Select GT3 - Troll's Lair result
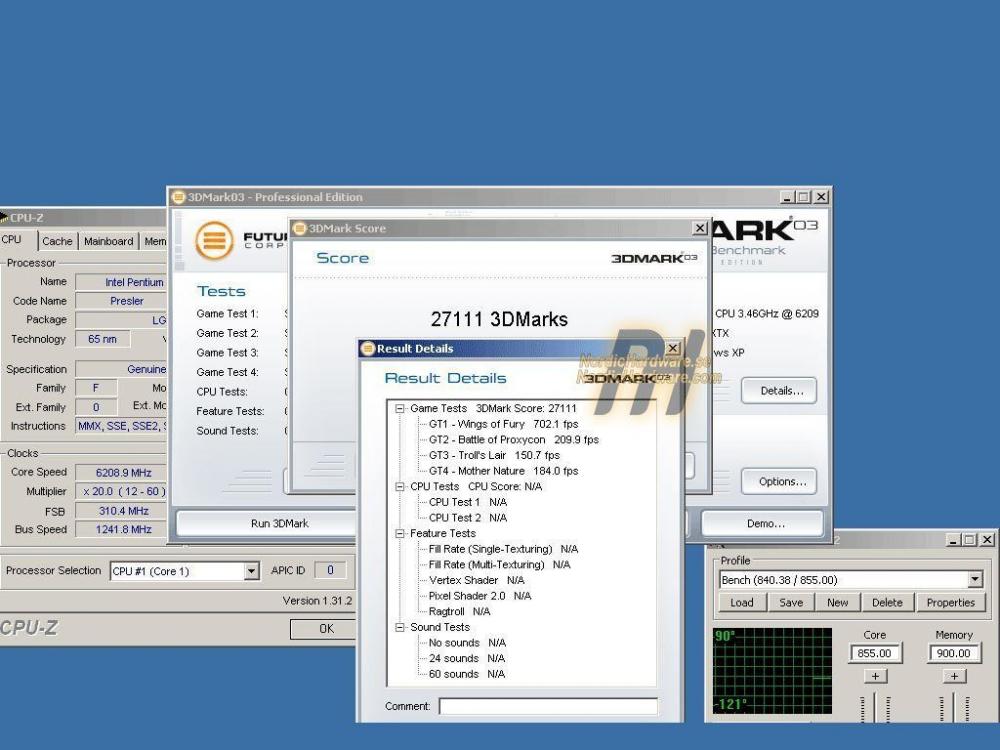1000x750 pixels. point(494,455)
